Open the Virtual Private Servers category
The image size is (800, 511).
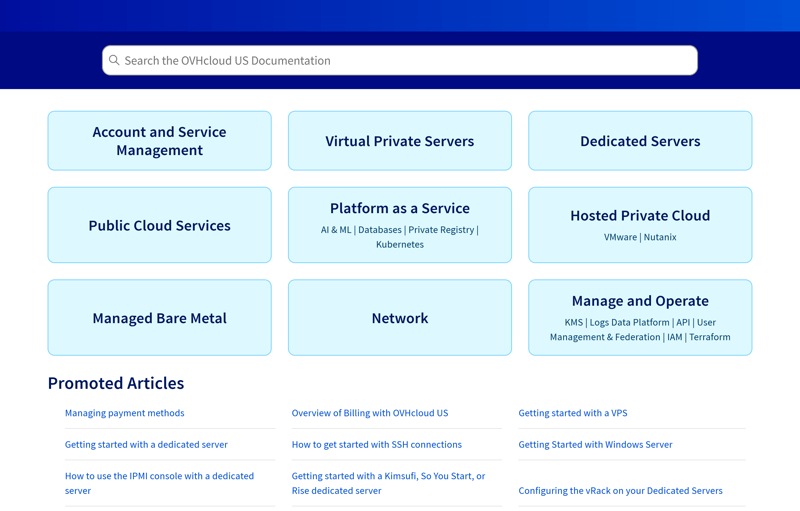[400, 141]
